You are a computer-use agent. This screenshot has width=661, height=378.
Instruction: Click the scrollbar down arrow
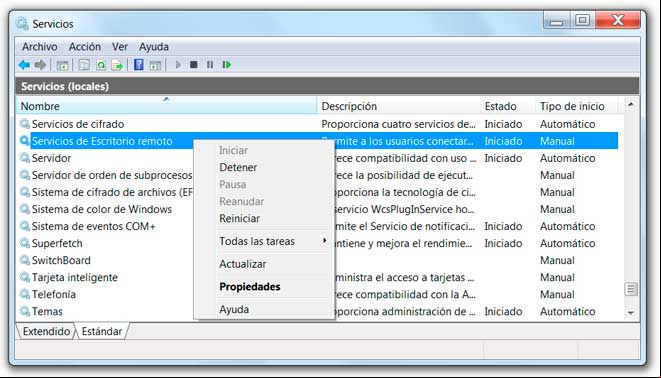(631, 312)
